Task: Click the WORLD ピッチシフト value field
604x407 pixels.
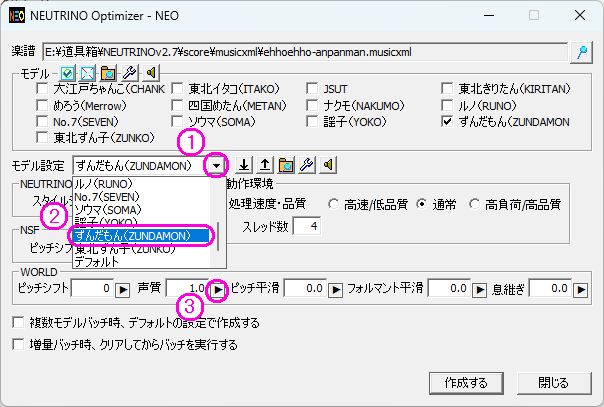Action: 92,288
